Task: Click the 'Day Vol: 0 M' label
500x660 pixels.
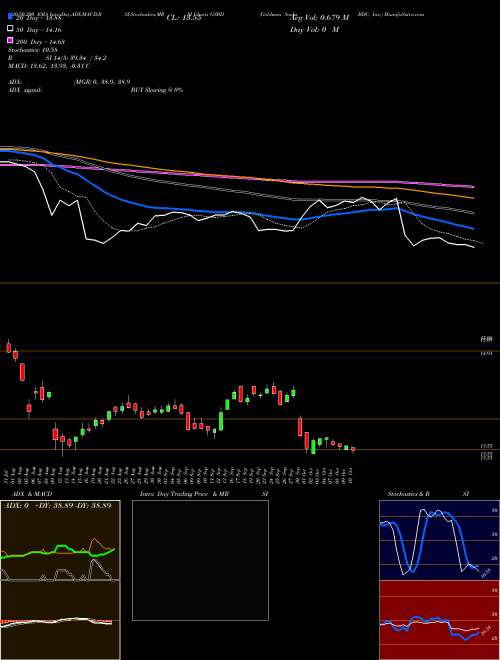Action: click(x=314, y=30)
